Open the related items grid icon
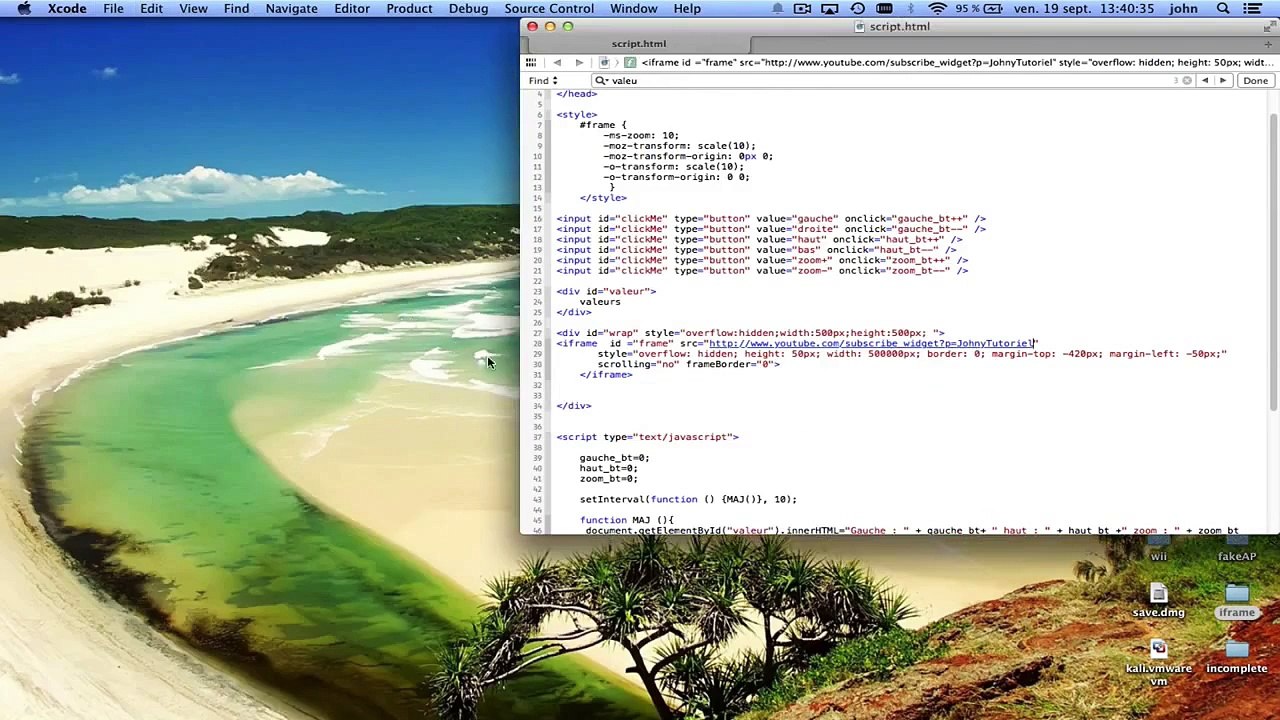Screen dimensions: 1280x720 tap(531, 62)
